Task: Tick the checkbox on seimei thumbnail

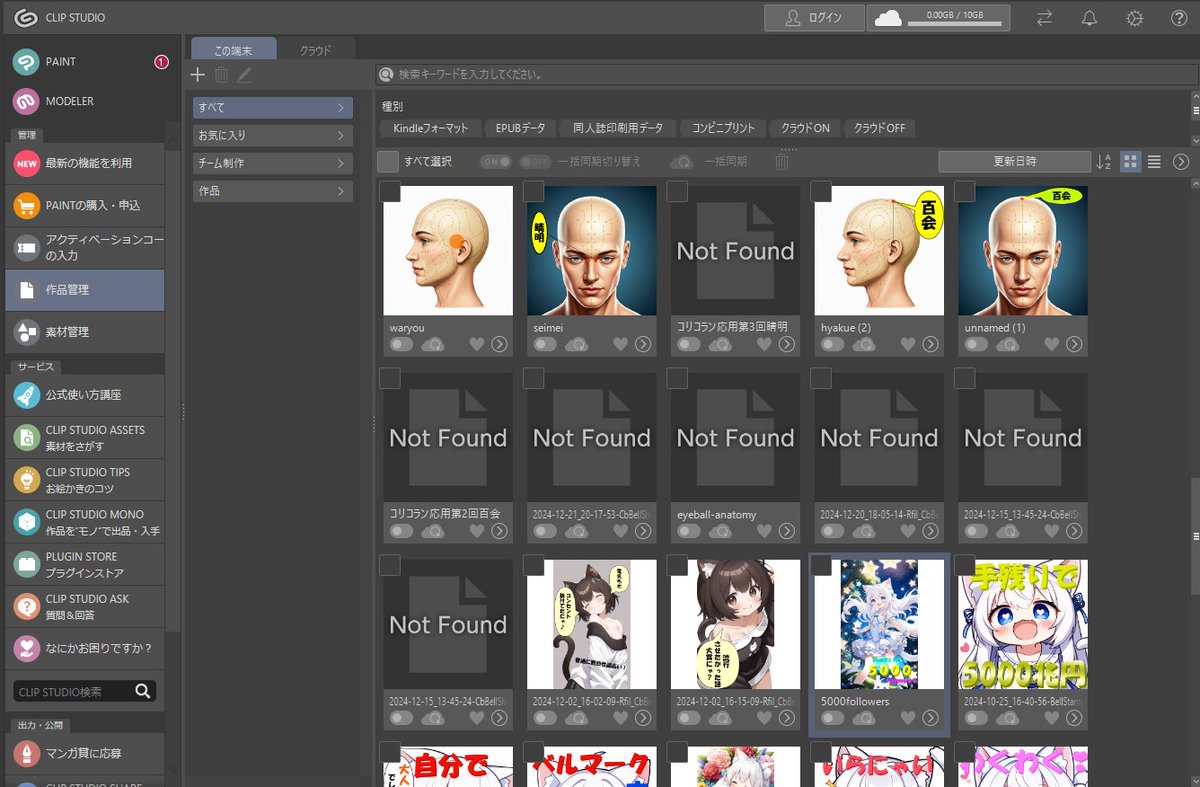Action: tap(534, 191)
